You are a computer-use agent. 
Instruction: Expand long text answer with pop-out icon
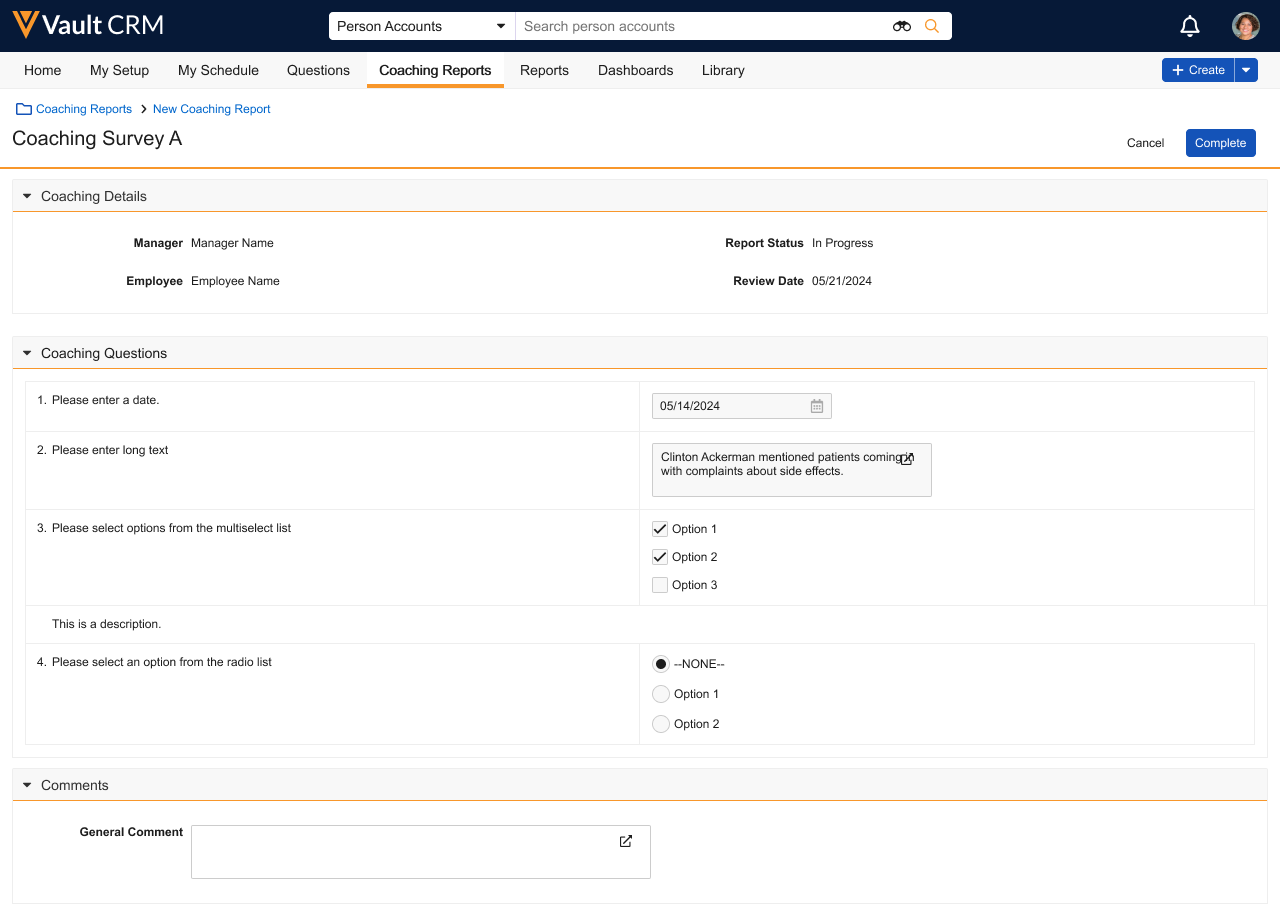point(907,458)
